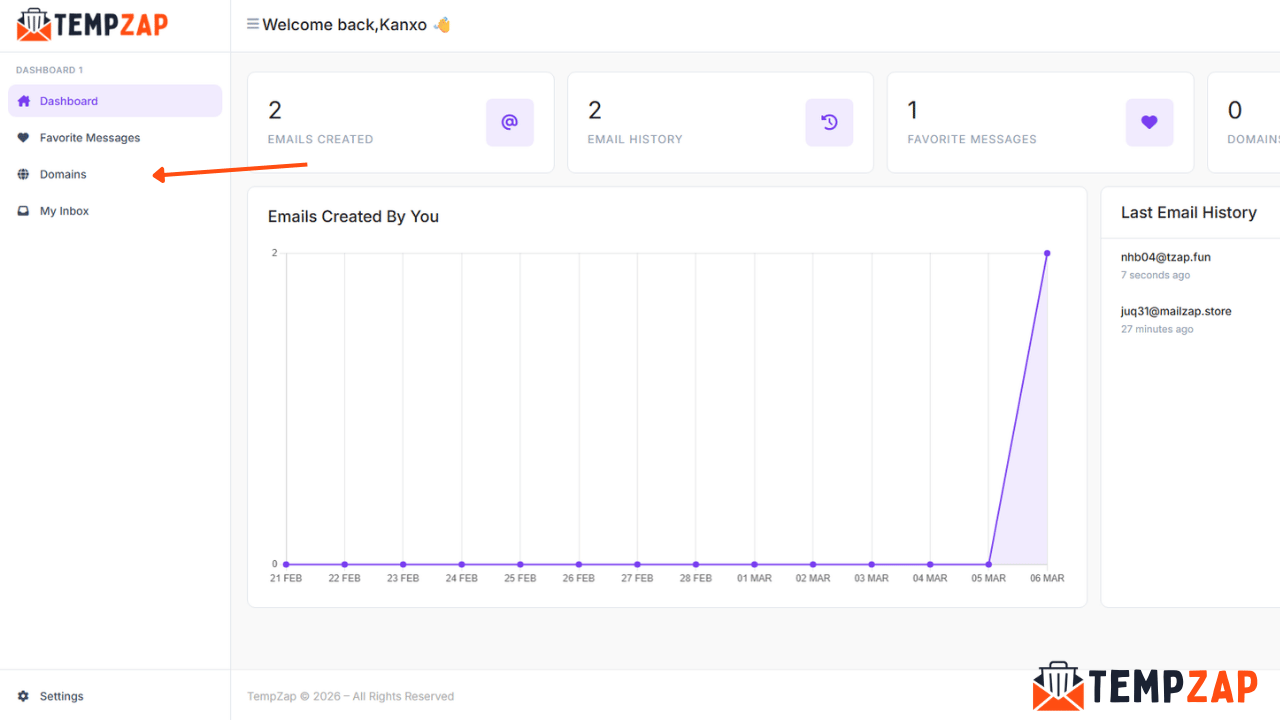This screenshot has height=720, width=1280.
Task: Select nhb04@tzap.fun in Last Email History
Action: tap(1165, 257)
